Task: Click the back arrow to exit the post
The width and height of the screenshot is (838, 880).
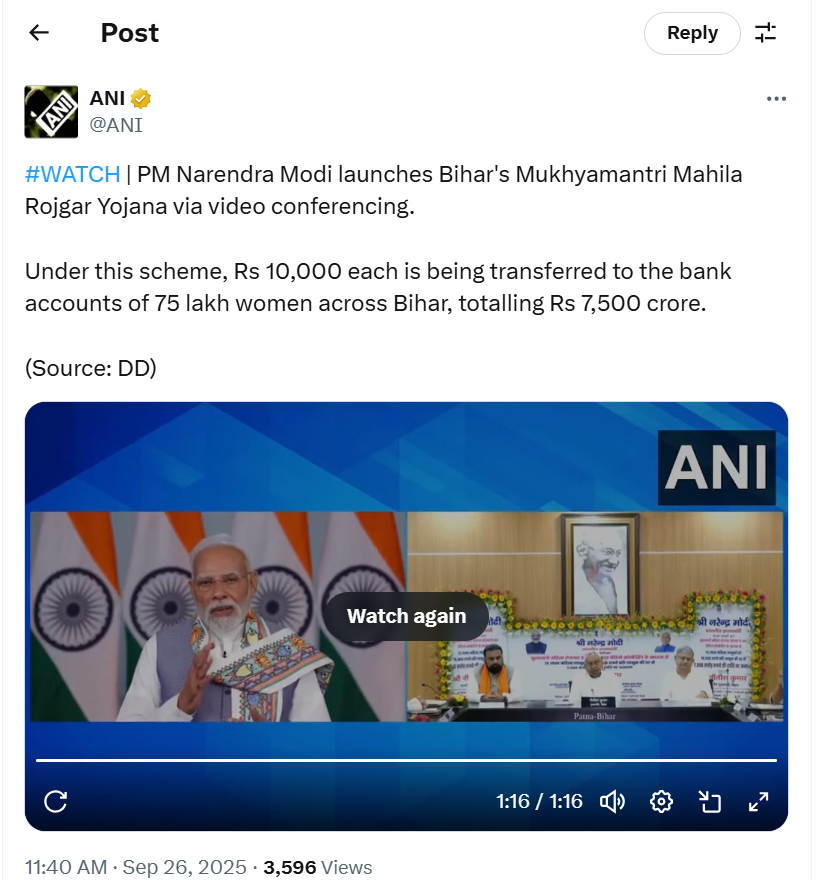Action: coord(38,32)
